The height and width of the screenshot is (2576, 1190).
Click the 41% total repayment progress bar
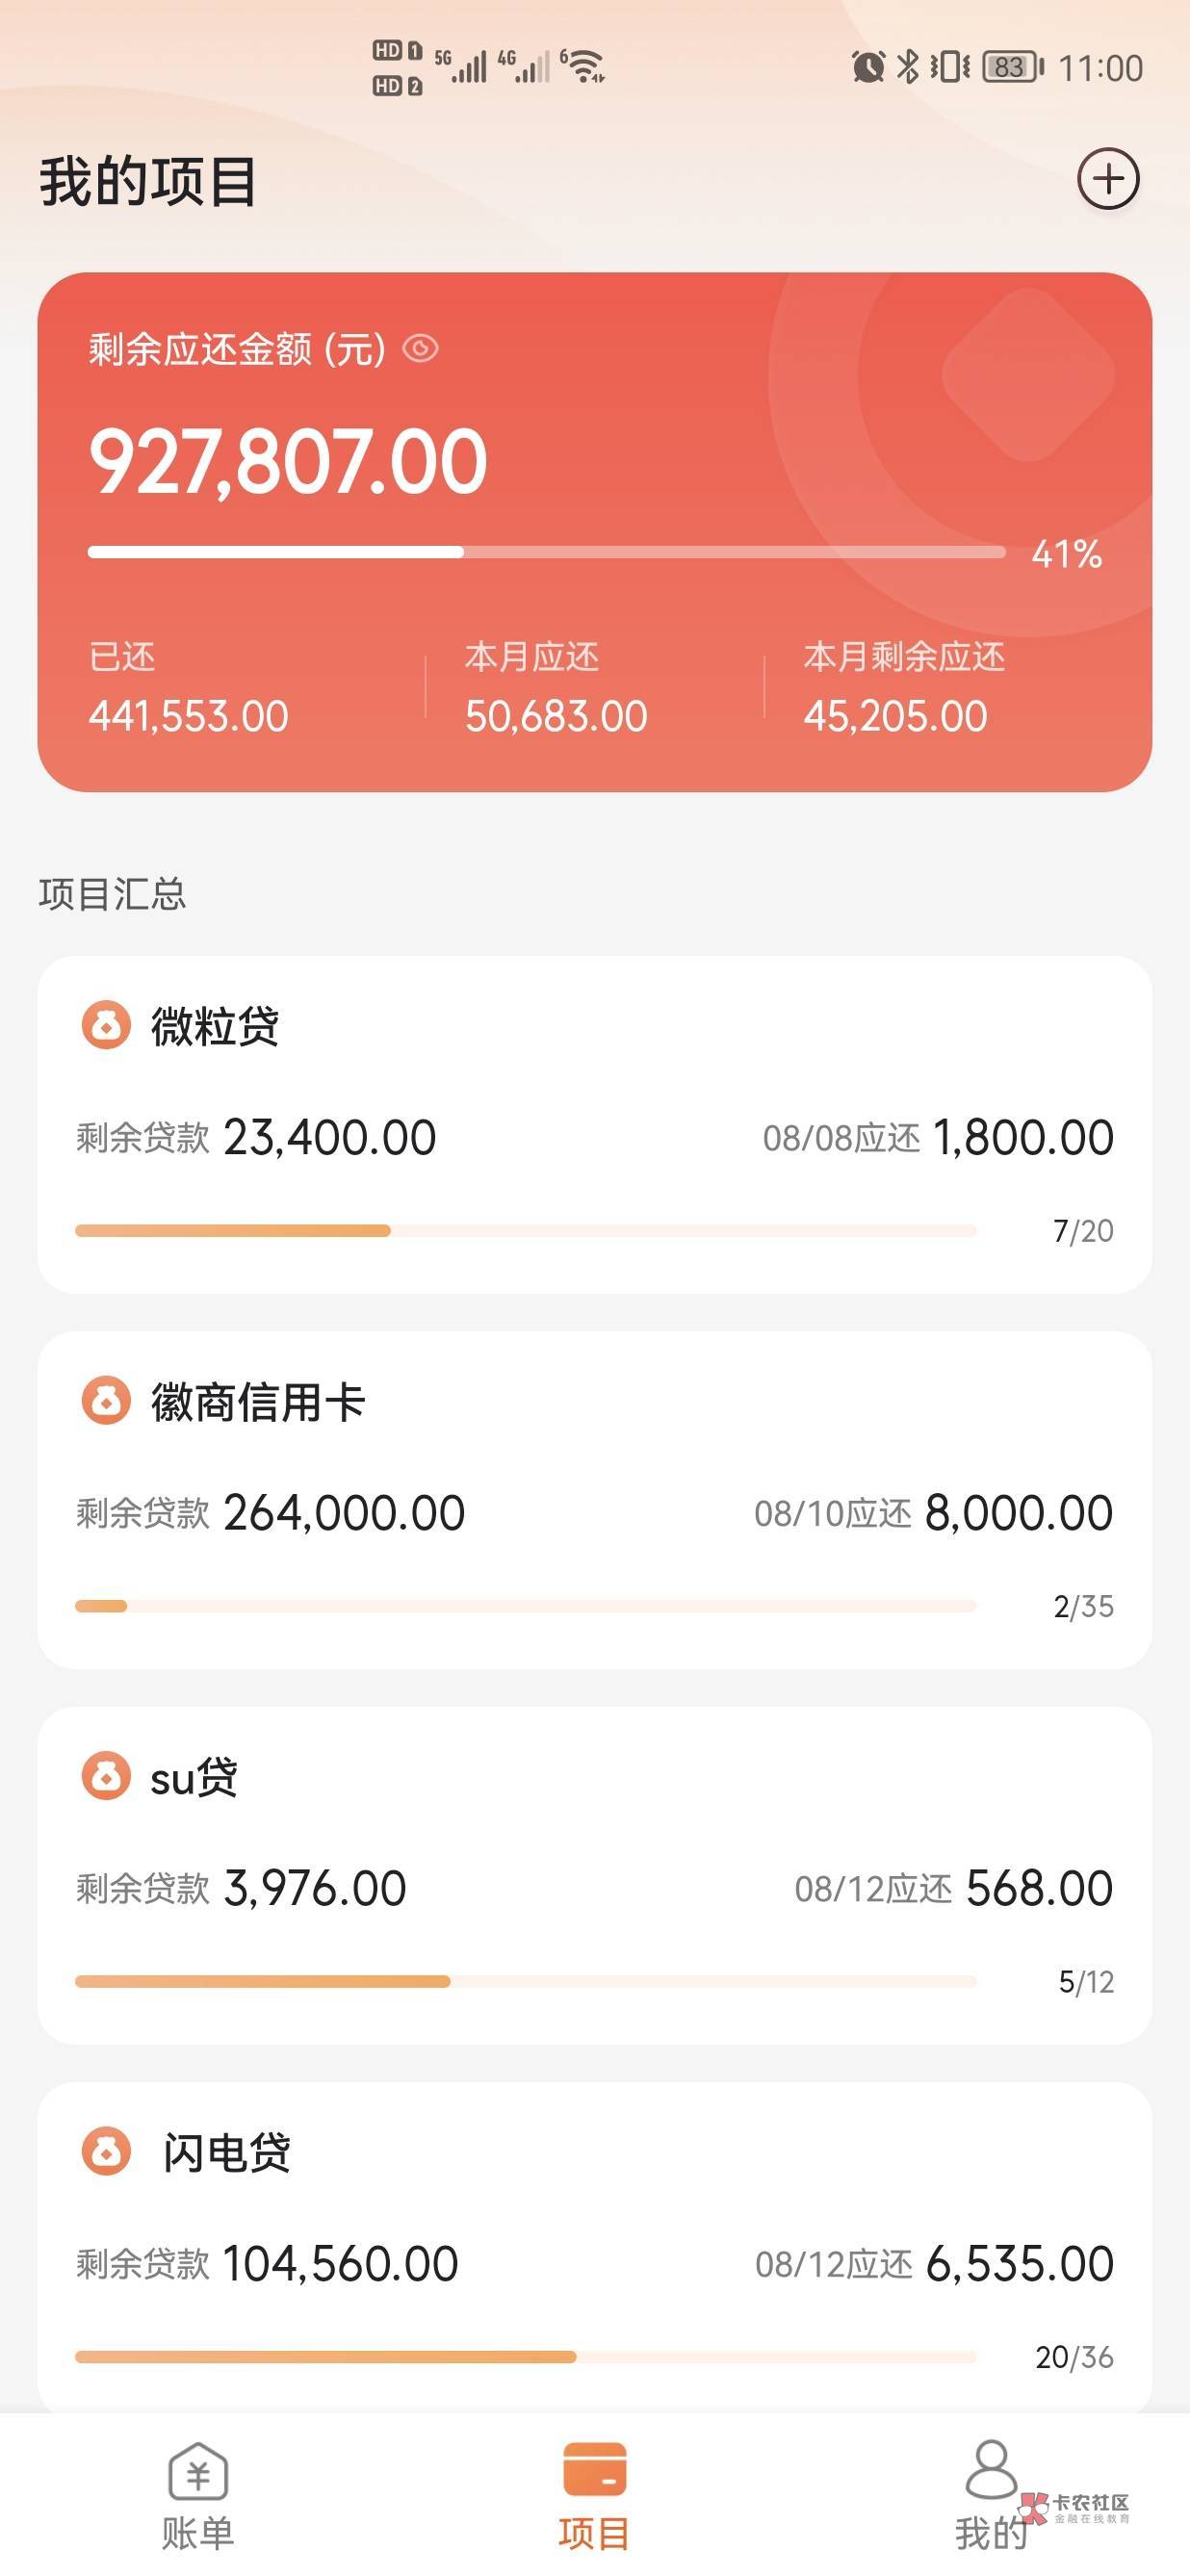[x=546, y=552]
